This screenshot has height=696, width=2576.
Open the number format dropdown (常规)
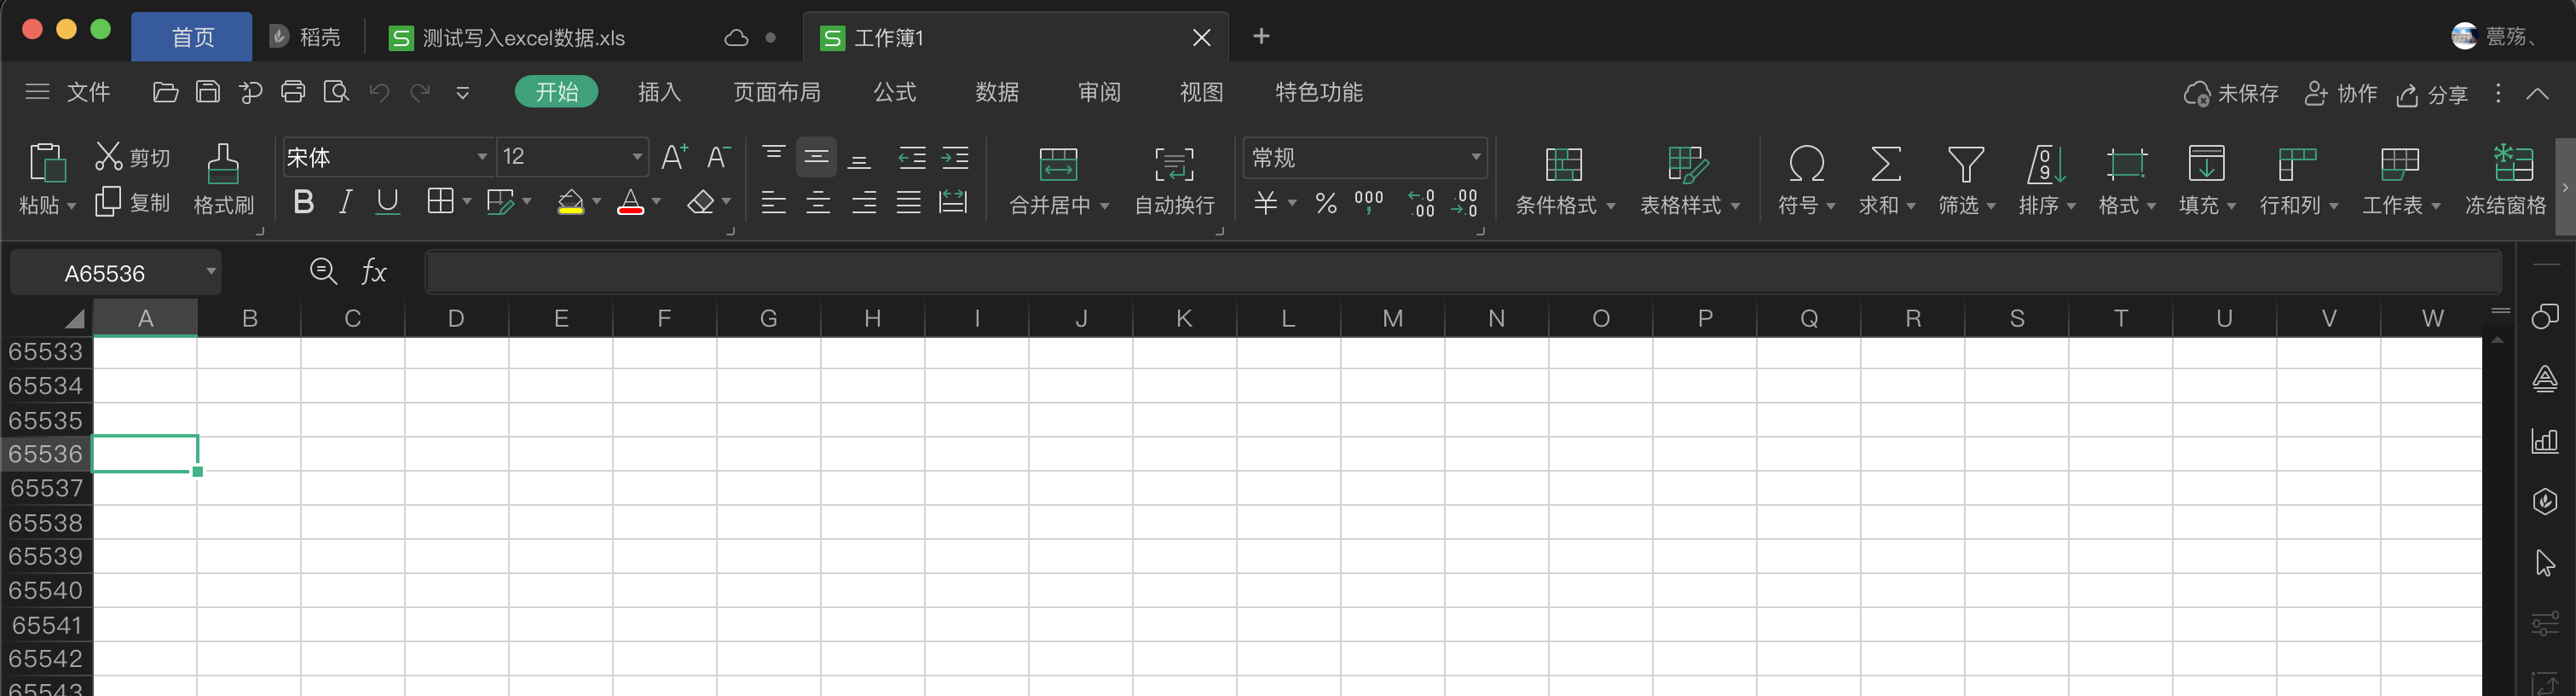1475,157
